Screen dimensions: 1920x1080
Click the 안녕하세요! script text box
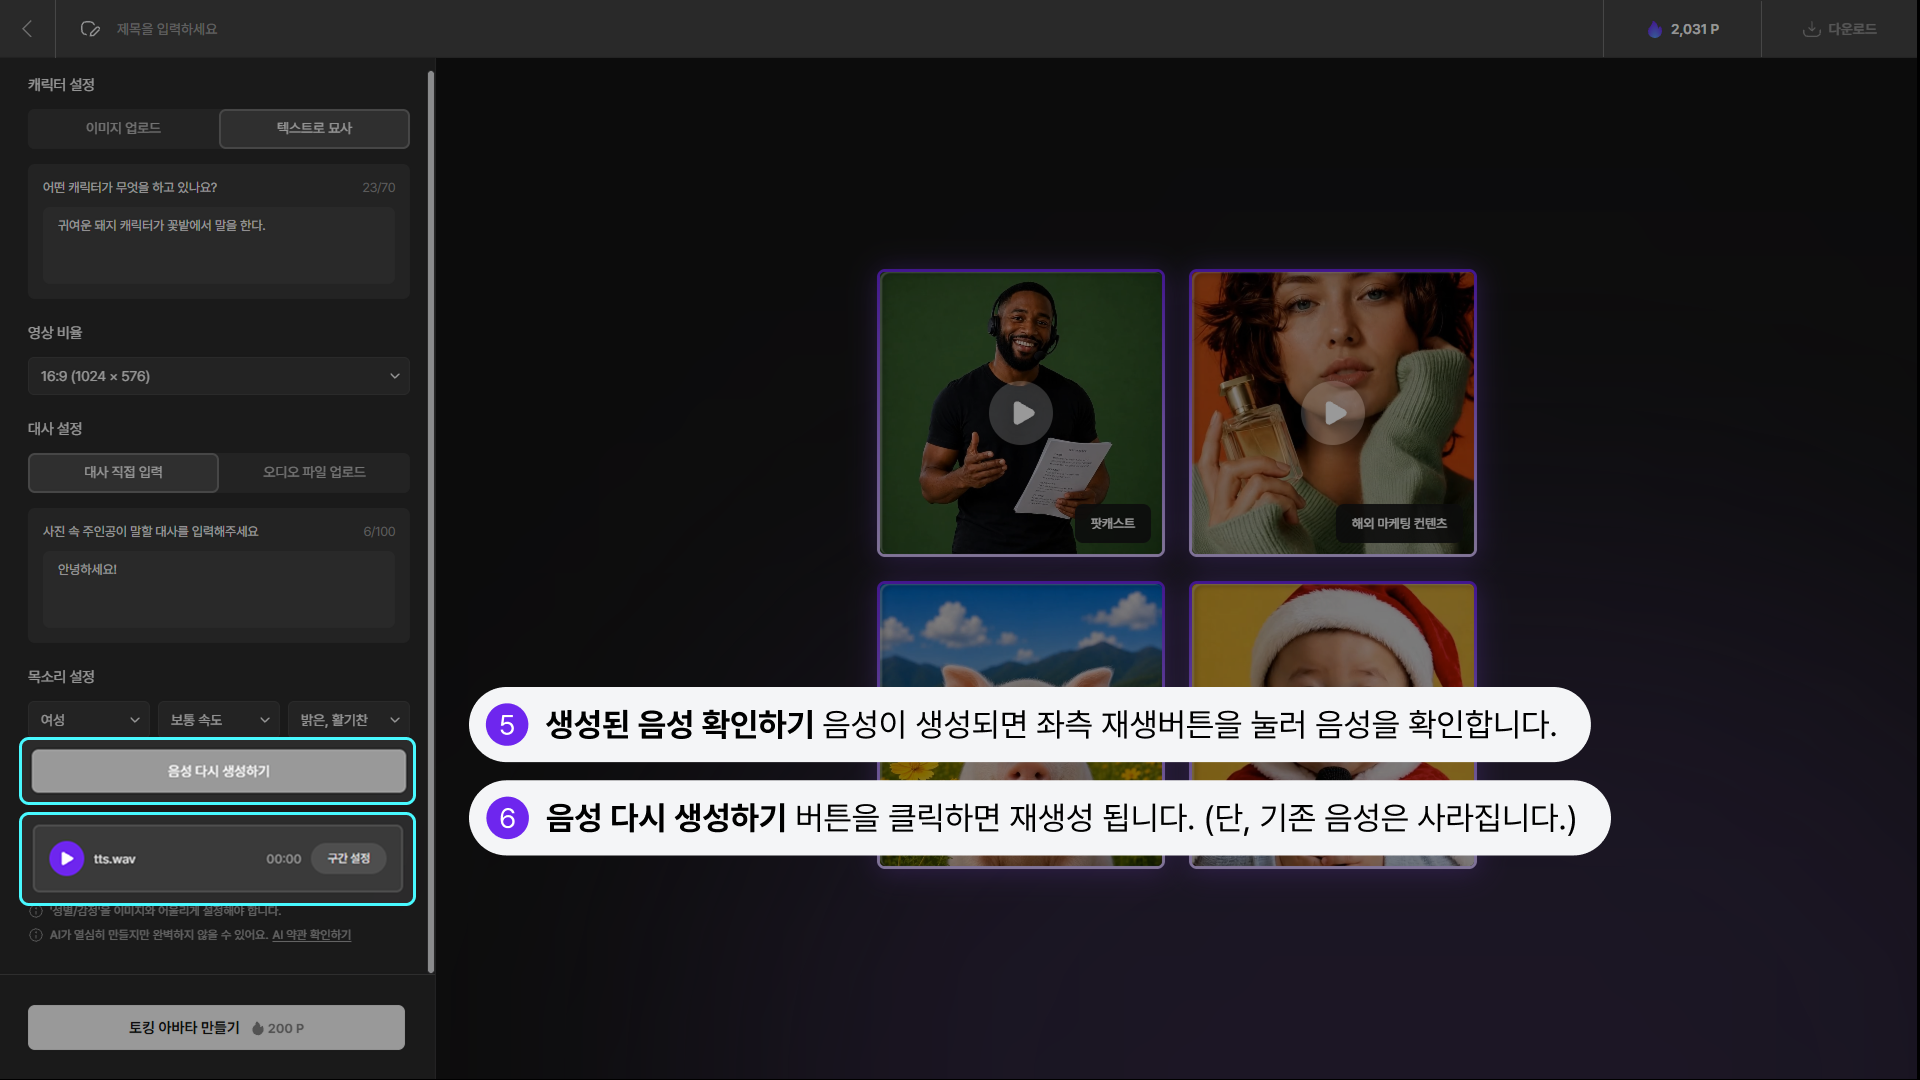coord(219,589)
